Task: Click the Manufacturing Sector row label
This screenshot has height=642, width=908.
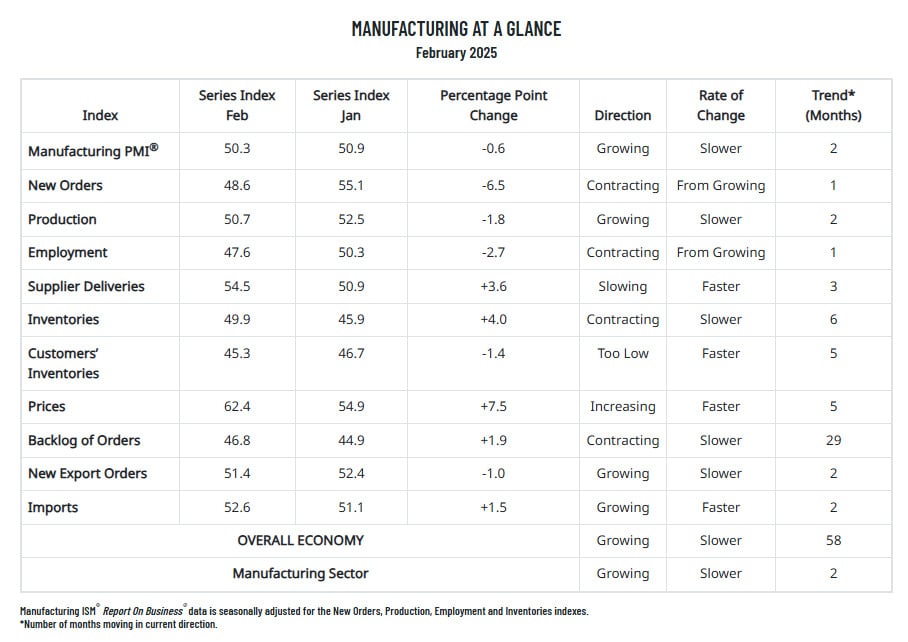Action: 301,573
